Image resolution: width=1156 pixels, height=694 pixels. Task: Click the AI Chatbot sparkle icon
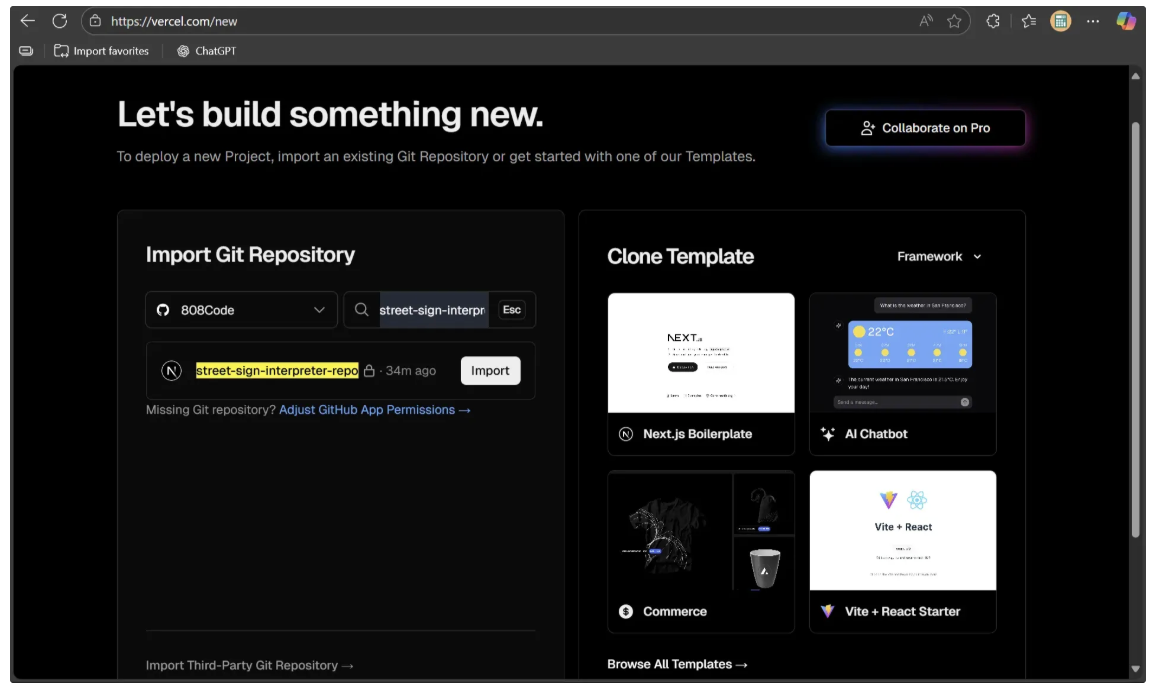click(x=828, y=434)
